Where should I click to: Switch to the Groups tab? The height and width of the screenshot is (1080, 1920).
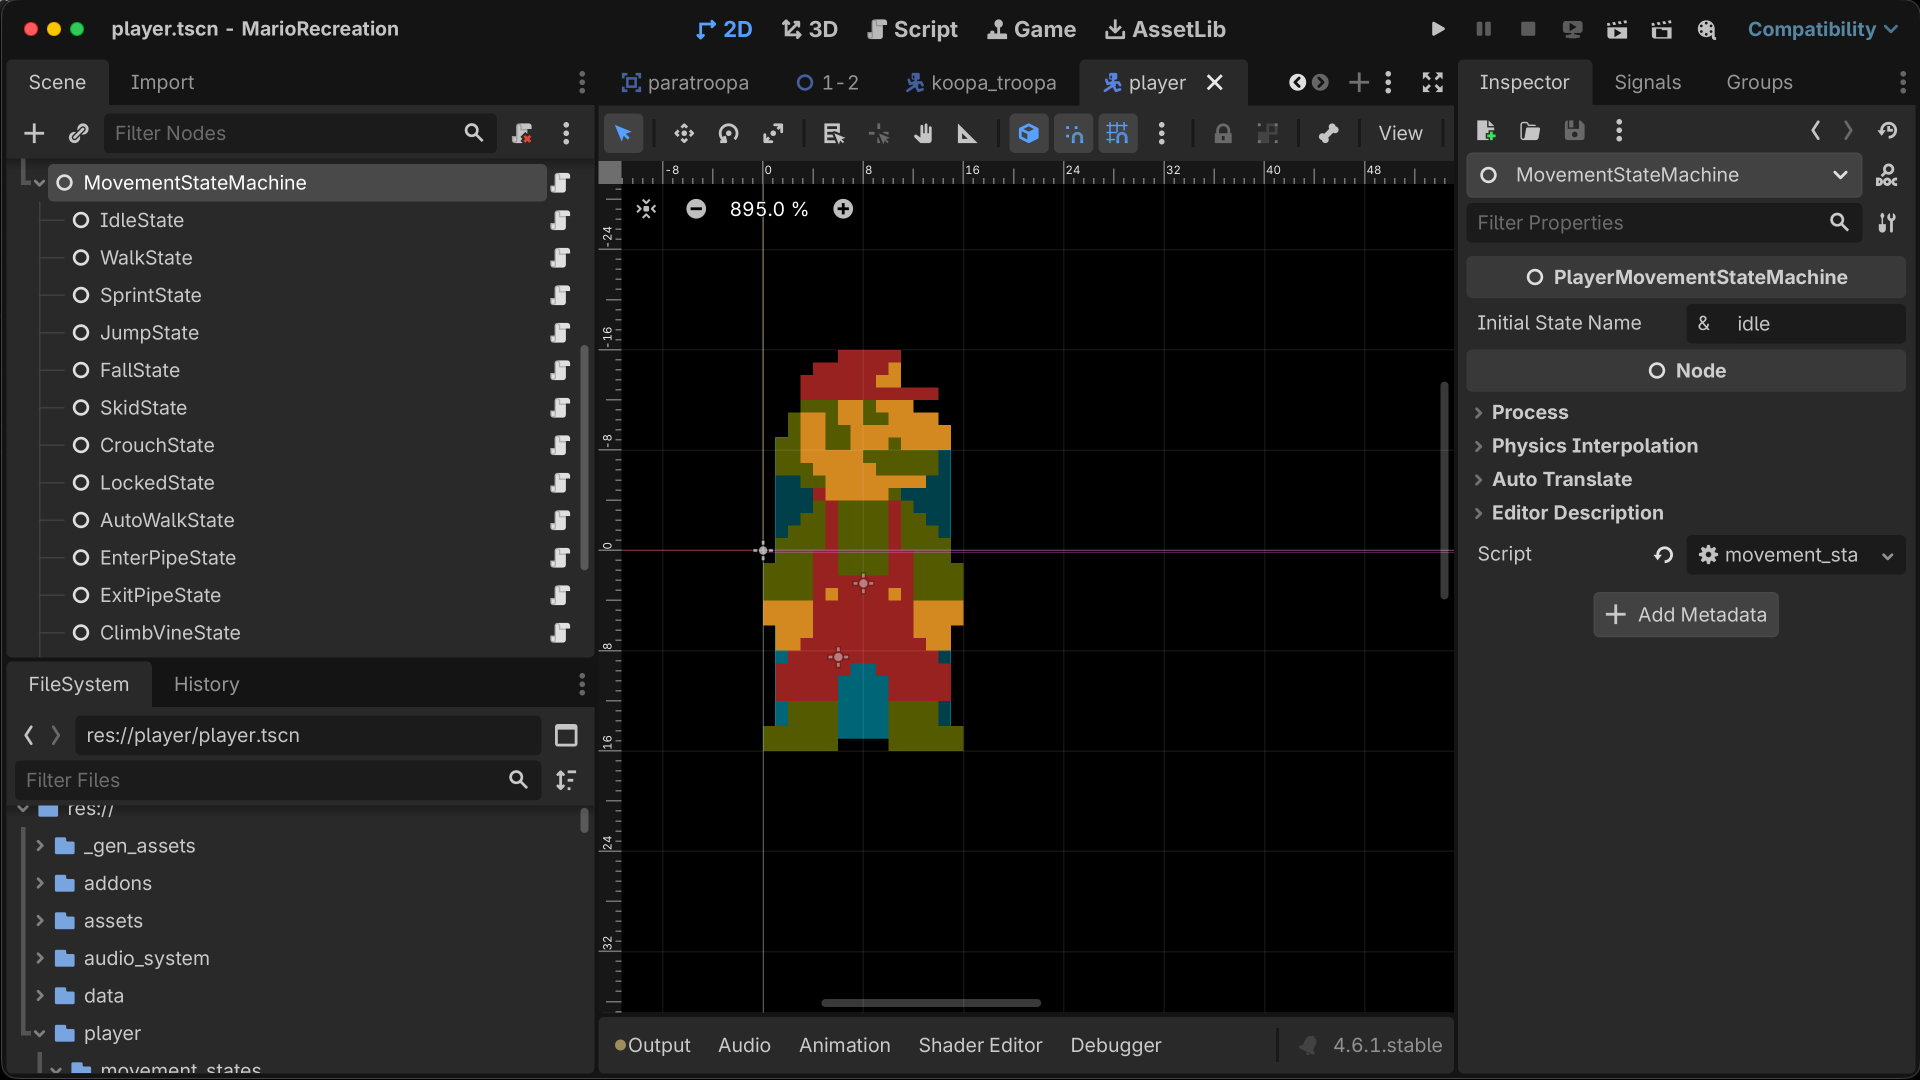point(1759,82)
